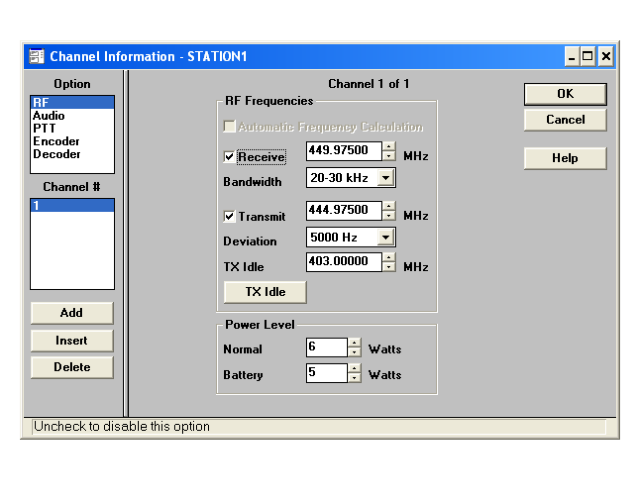Open Help for channel information
The height and width of the screenshot is (480, 640).
tap(565, 158)
